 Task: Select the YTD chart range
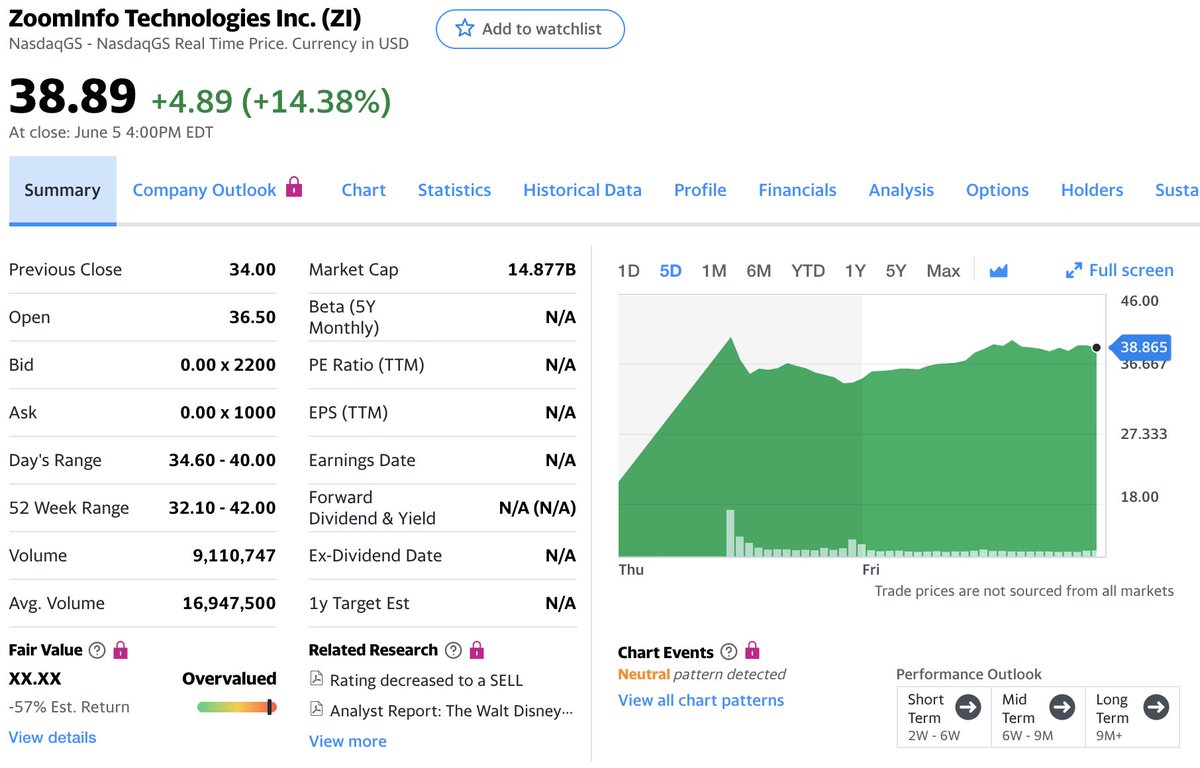[x=808, y=271]
